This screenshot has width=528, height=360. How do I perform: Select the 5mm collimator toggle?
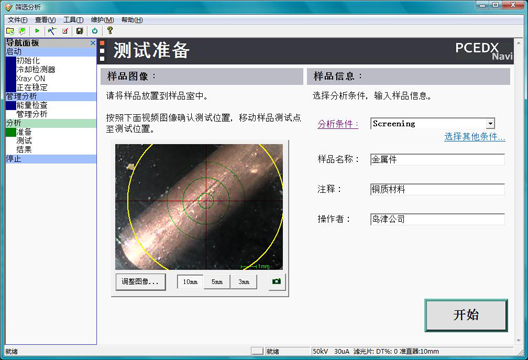point(217,282)
